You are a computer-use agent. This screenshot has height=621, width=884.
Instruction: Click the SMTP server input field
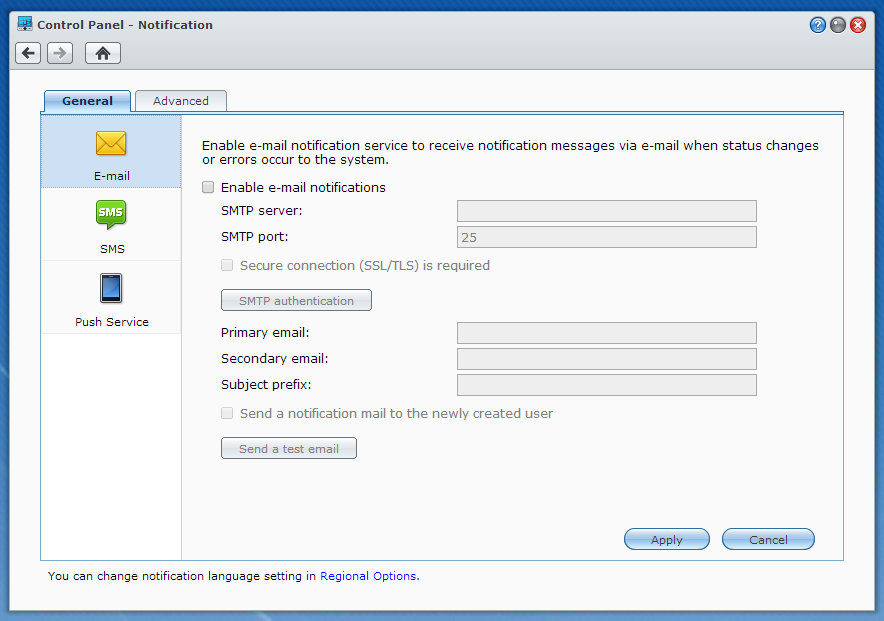pos(606,211)
